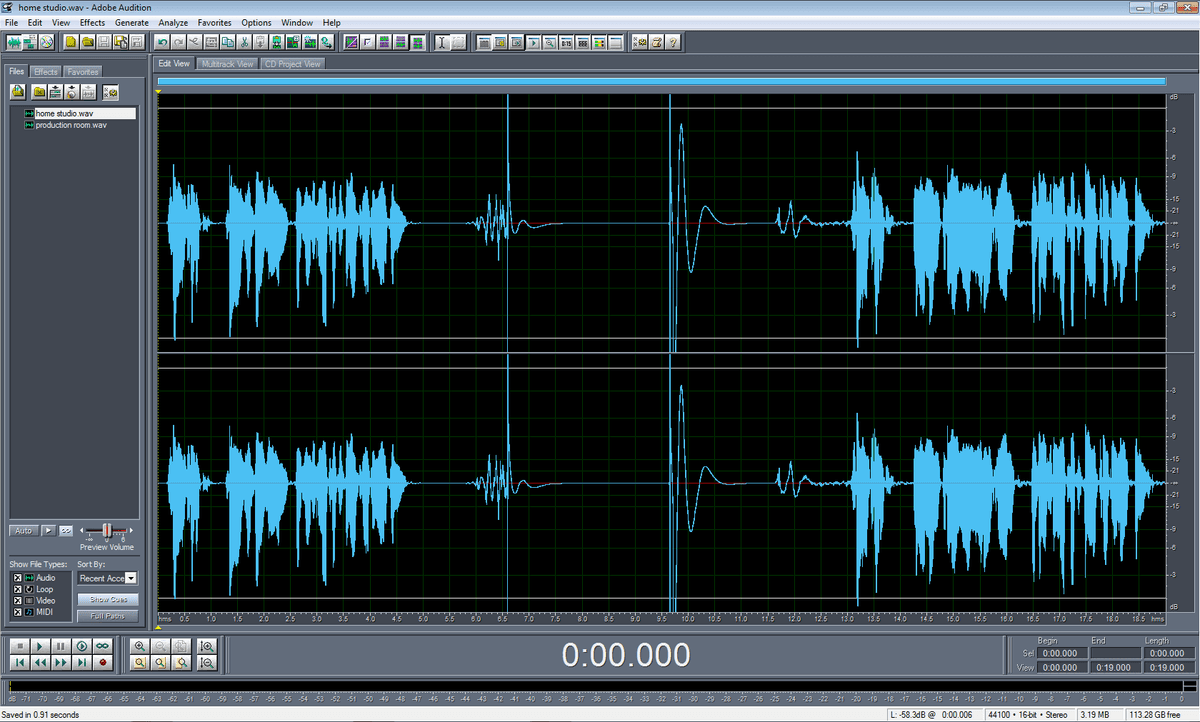The image size is (1200, 722).
Task: Uncheck MIDI in Show File Types
Action: tap(16, 611)
